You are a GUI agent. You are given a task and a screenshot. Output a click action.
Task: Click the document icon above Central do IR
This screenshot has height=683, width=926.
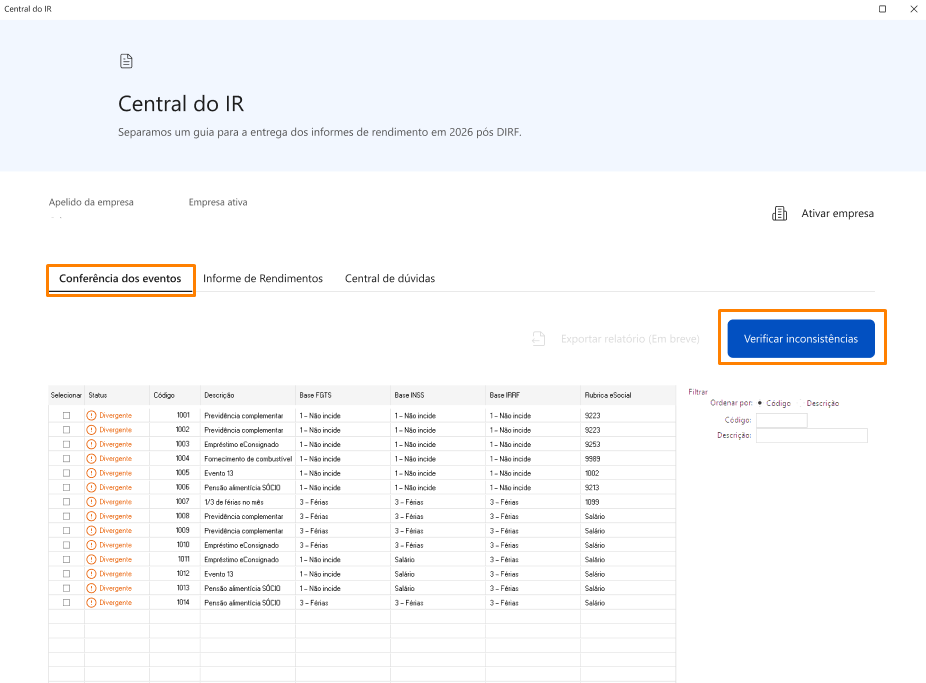click(x=126, y=61)
